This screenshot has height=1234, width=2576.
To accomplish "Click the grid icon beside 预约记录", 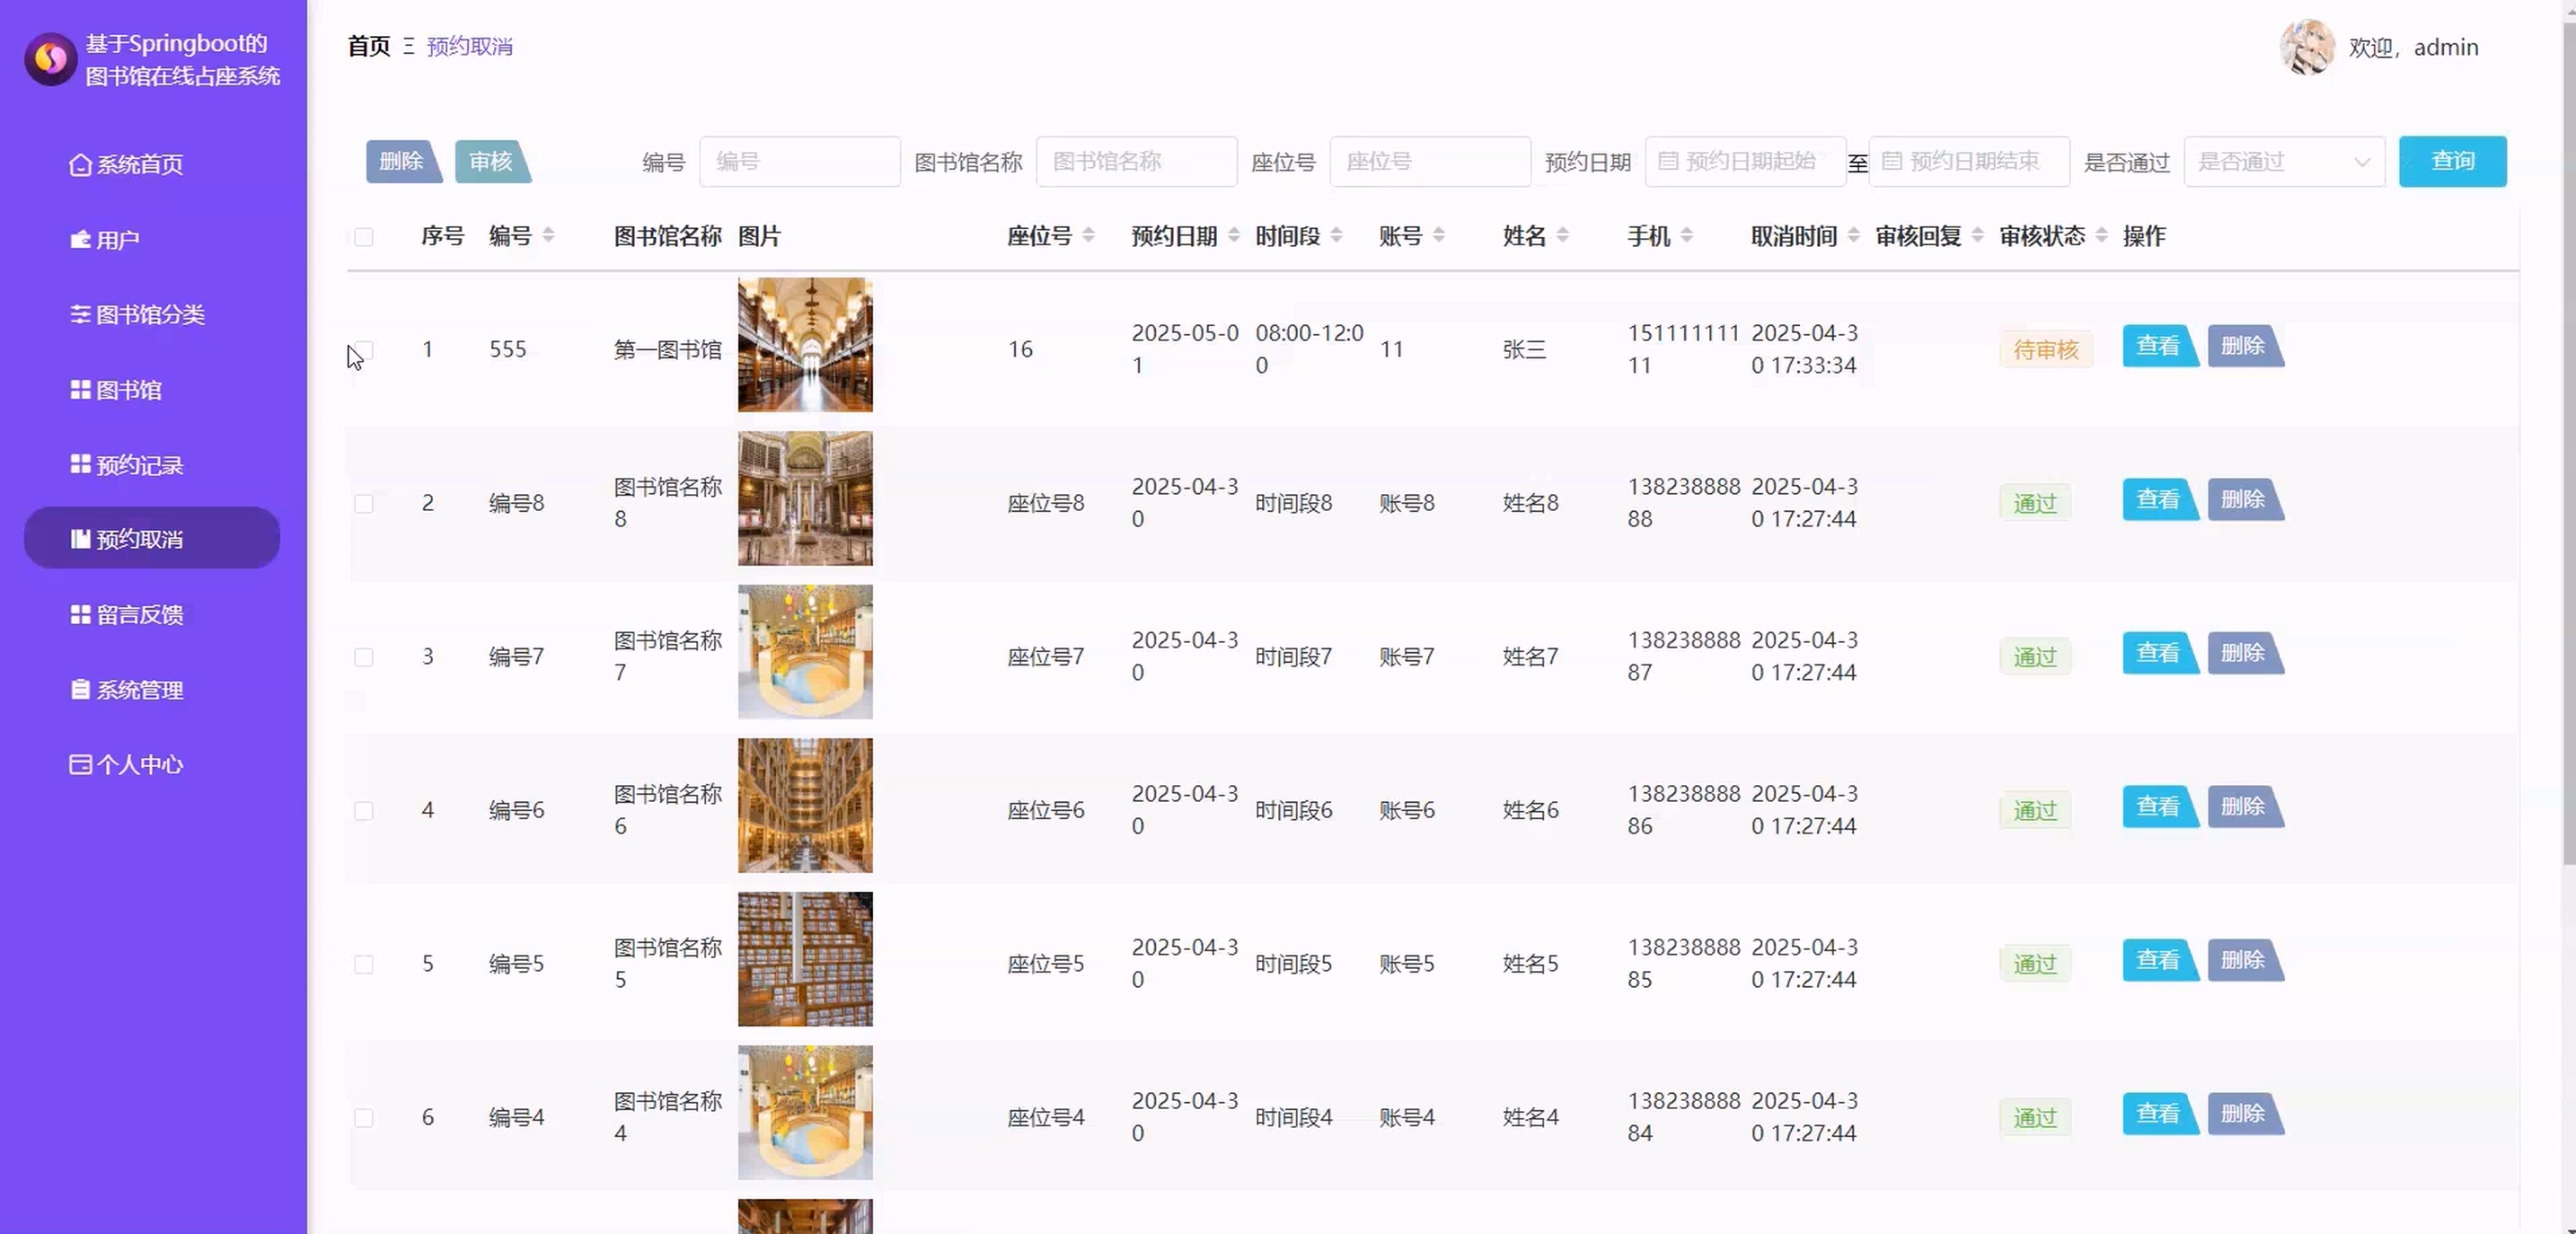I will coord(80,464).
